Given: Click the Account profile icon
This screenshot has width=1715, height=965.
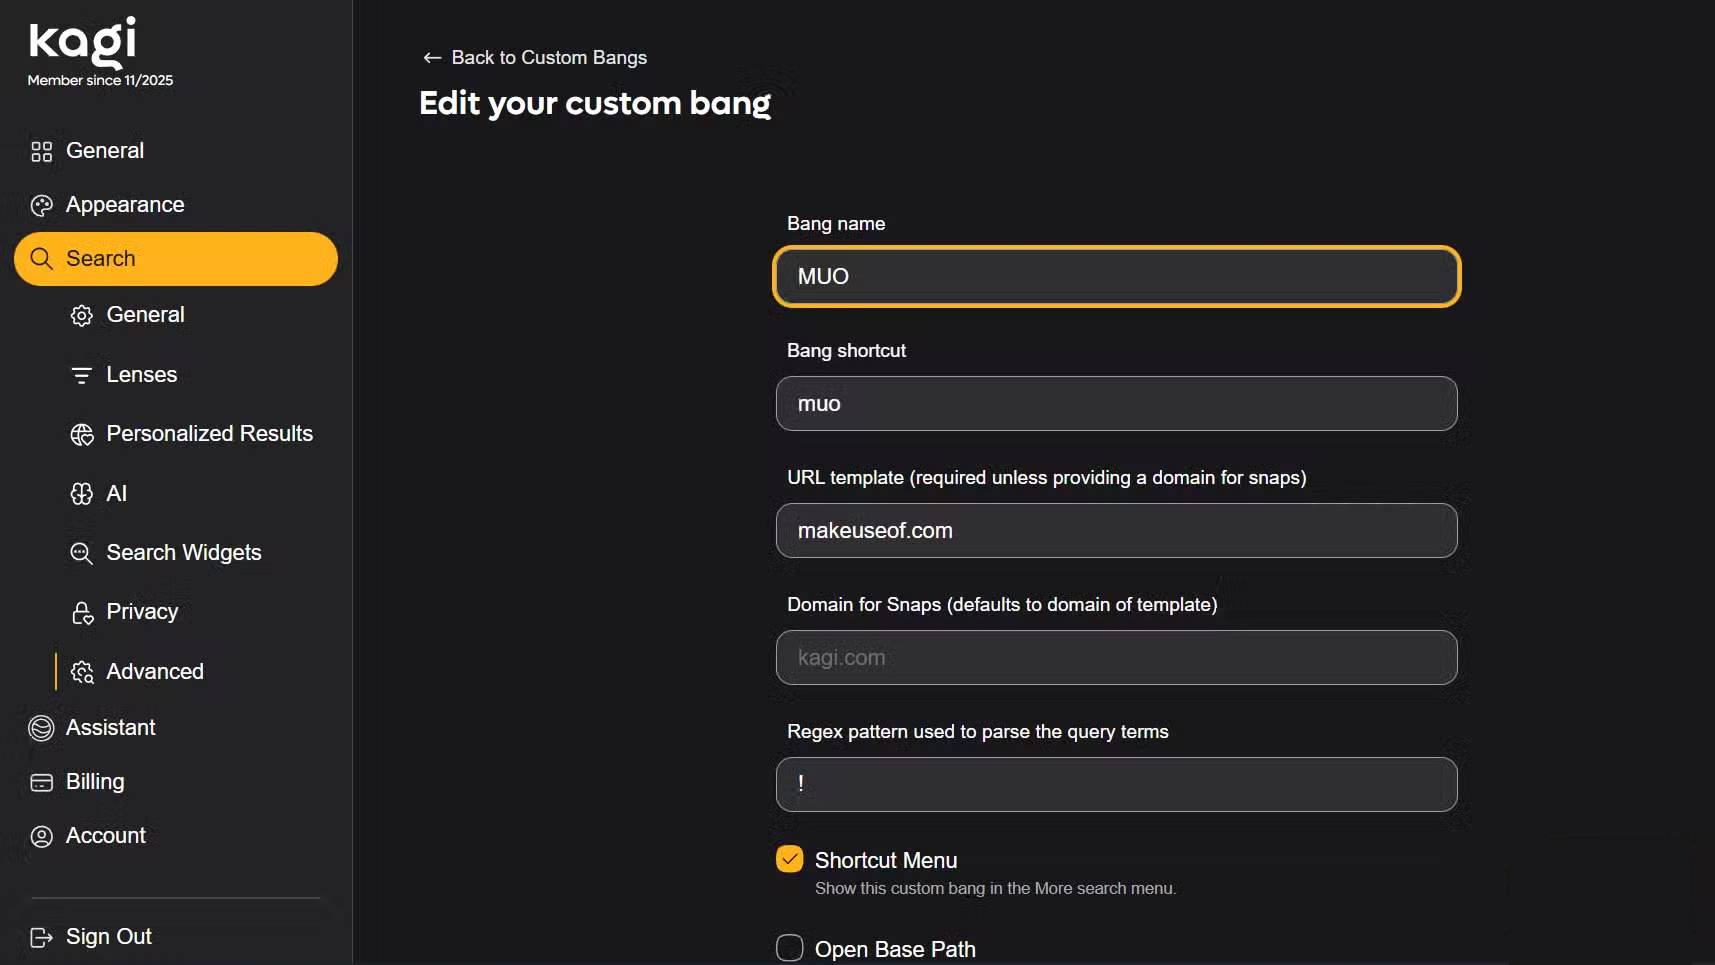Looking at the screenshot, I should [x=41, y=836].
